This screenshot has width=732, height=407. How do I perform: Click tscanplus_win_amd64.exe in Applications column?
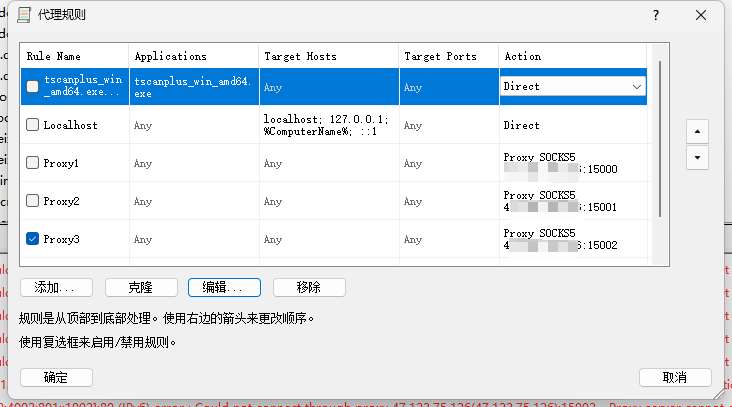[193, 87]
